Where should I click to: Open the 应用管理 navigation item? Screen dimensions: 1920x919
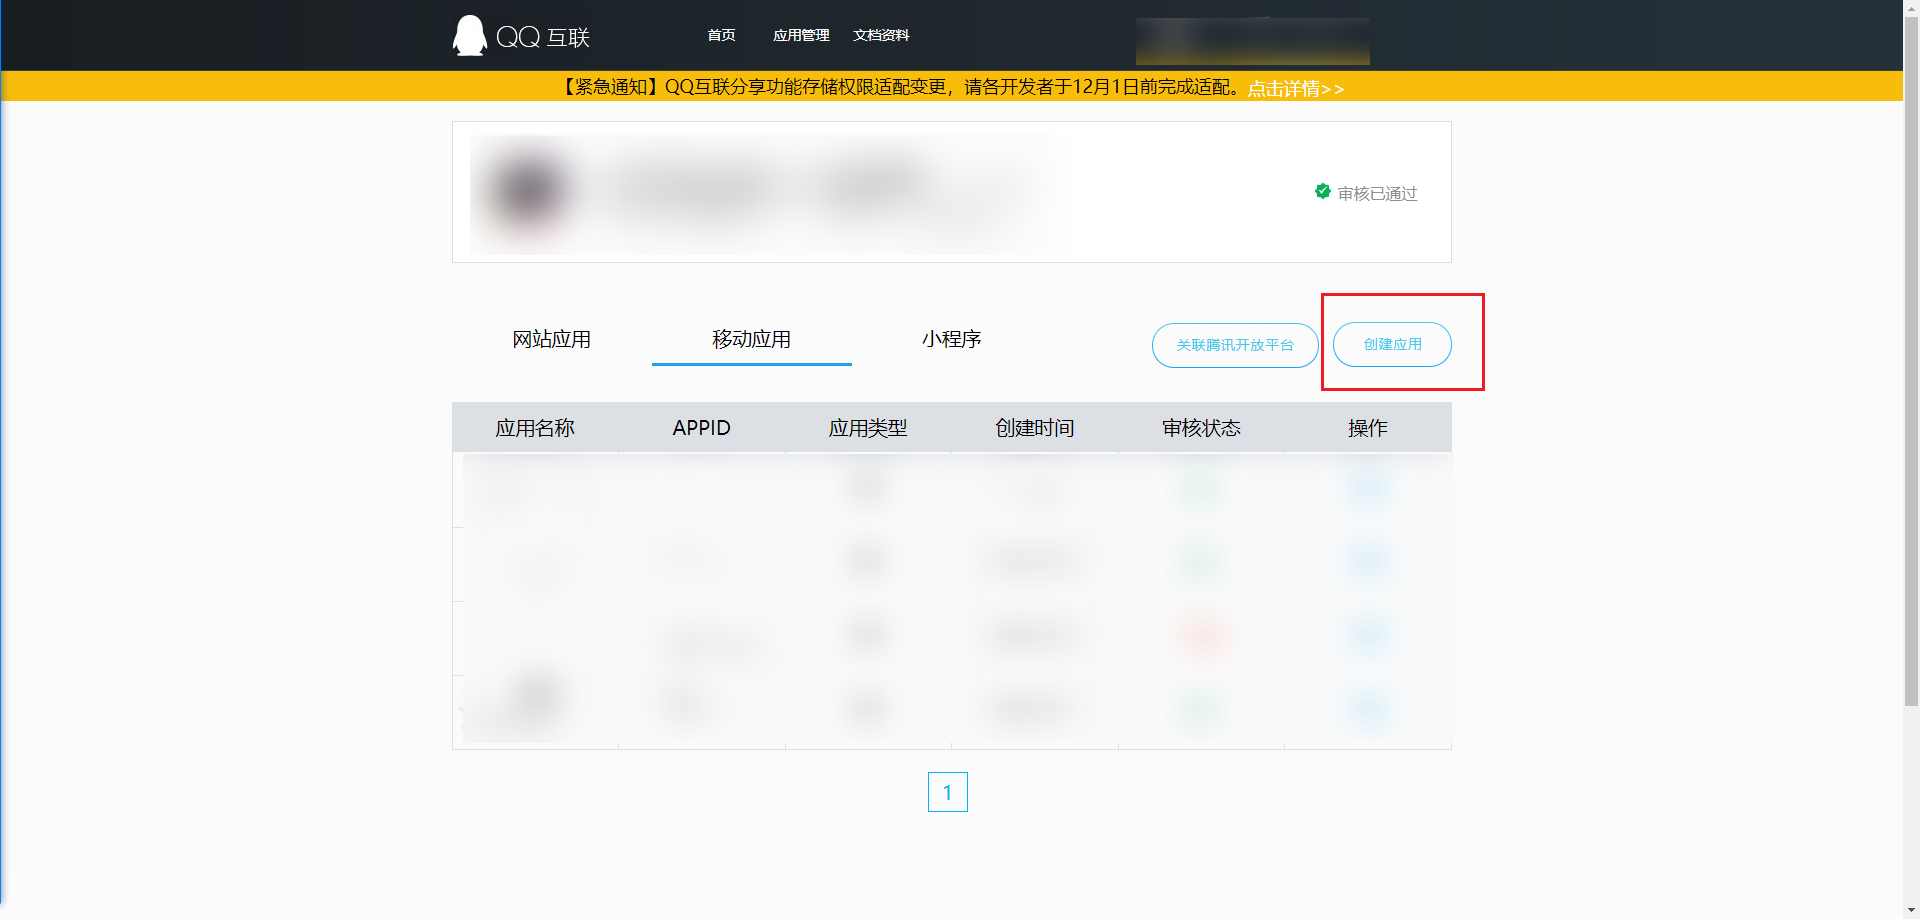point(801,35)
